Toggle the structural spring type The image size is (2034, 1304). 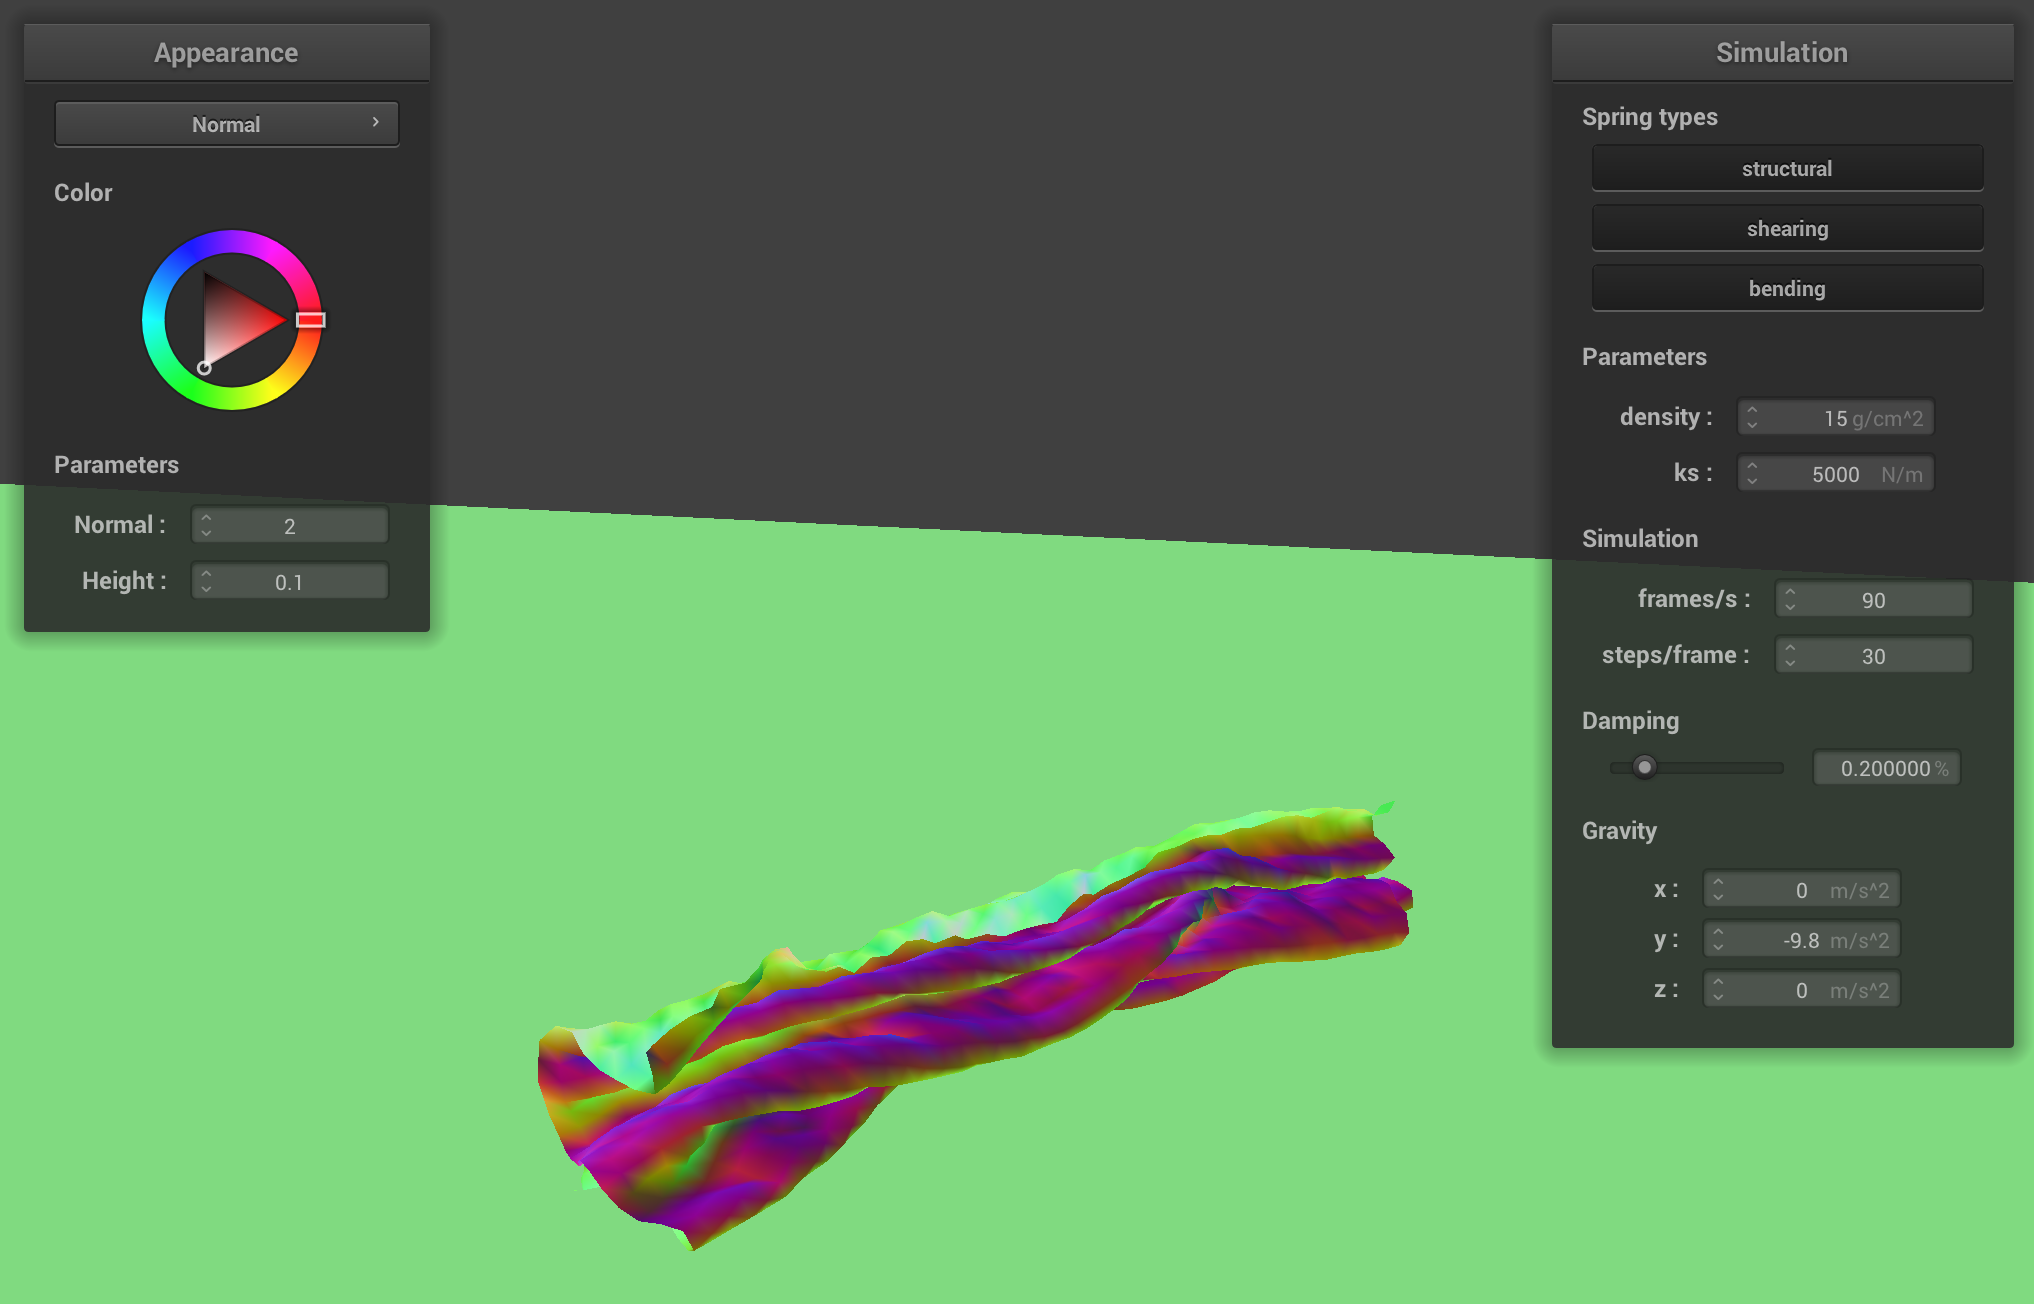coord(1787,168)
